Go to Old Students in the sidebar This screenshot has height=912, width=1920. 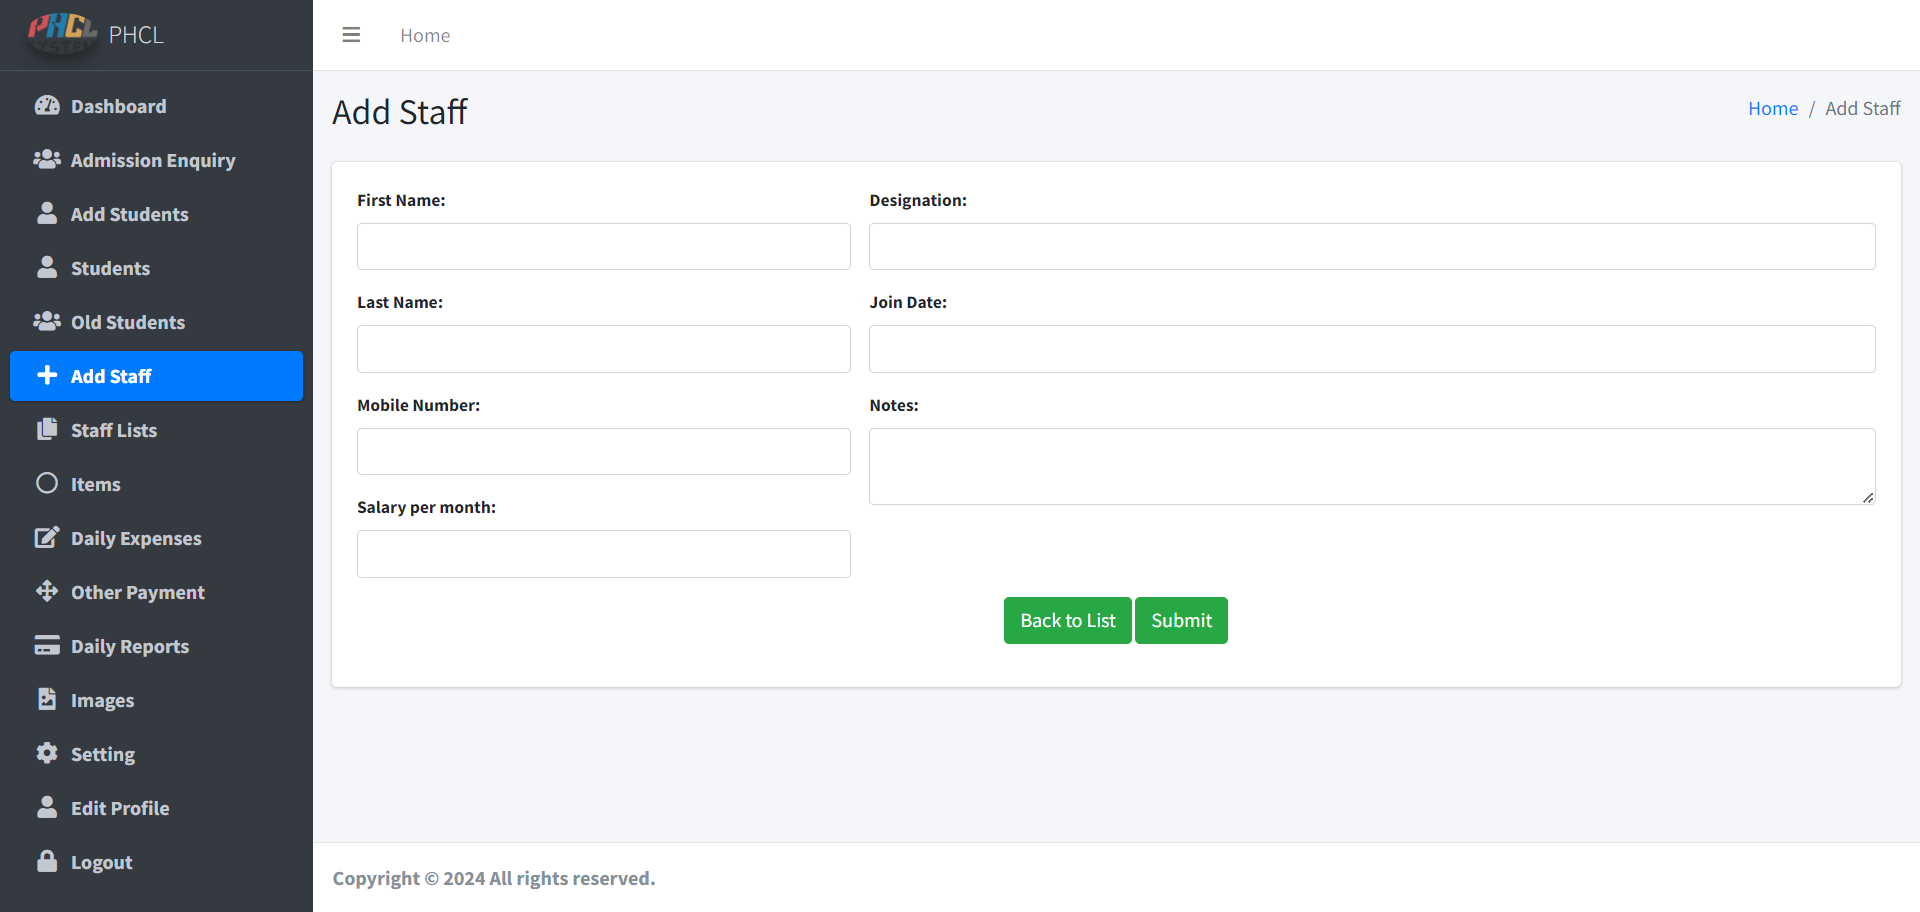click(x=128, y=322)
